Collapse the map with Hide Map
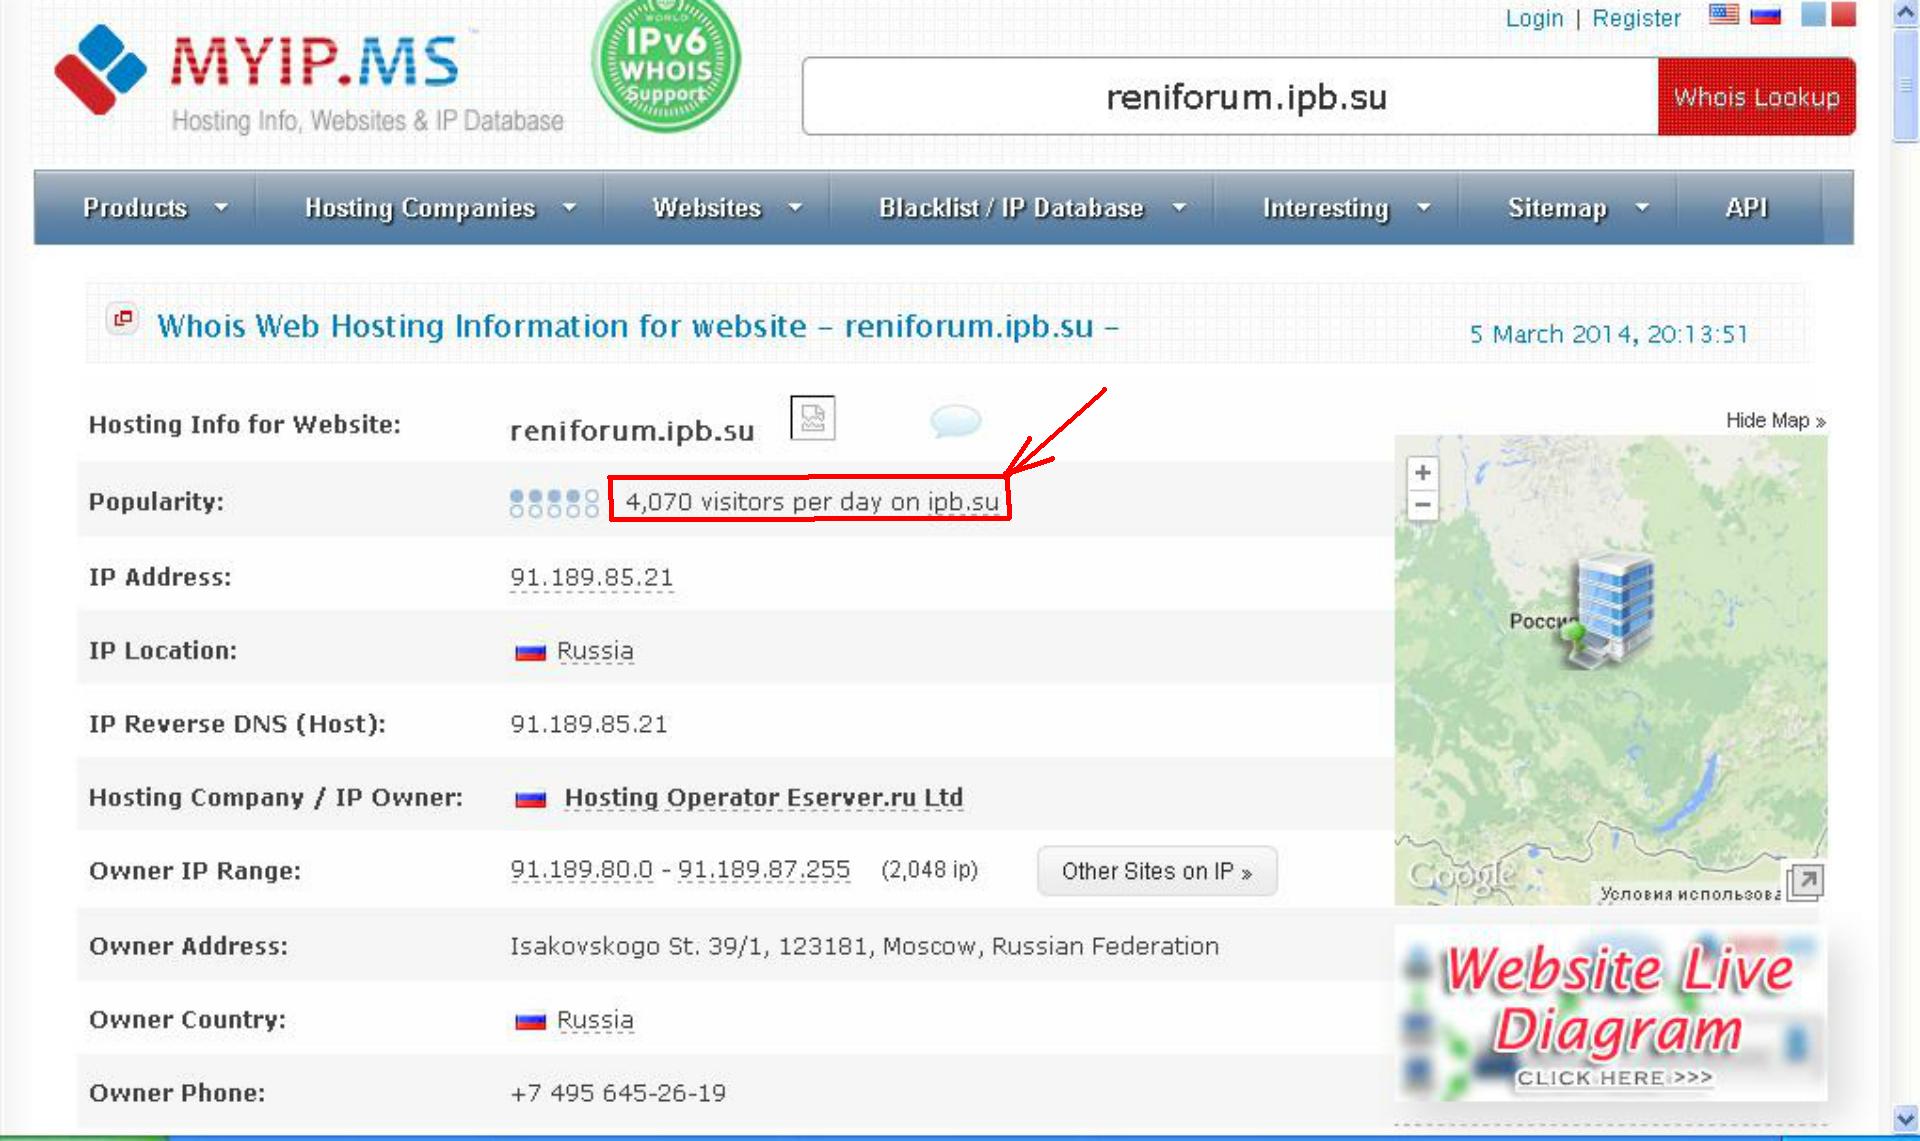1920x1141 pixels. click(x=1775, y=421)
